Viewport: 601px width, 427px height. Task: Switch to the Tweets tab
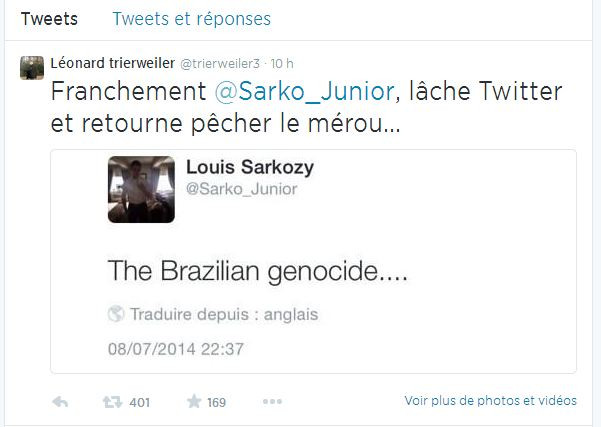[49, 19]
